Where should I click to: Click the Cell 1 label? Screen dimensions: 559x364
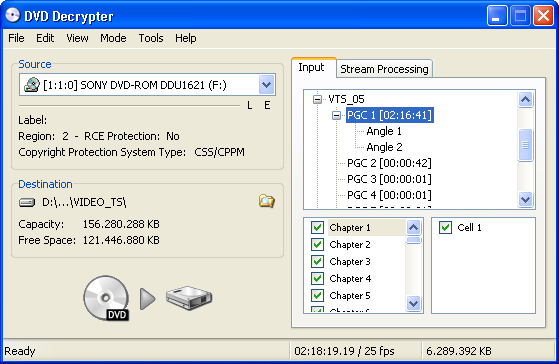click(470, 227)
